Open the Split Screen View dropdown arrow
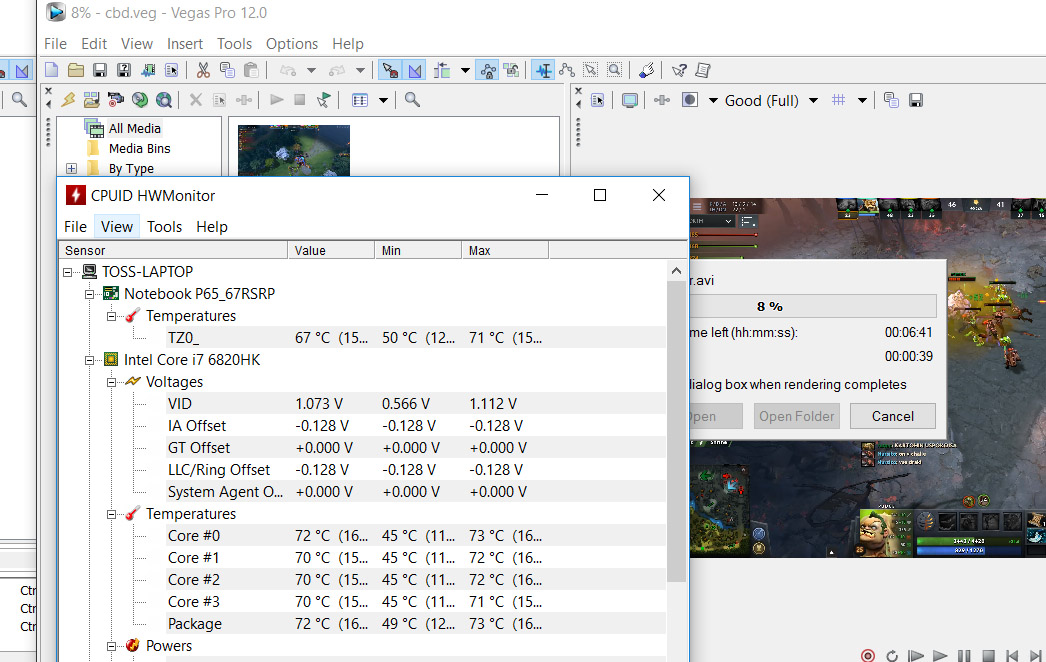Screen dimensions: 1046x662 (713, 100)
